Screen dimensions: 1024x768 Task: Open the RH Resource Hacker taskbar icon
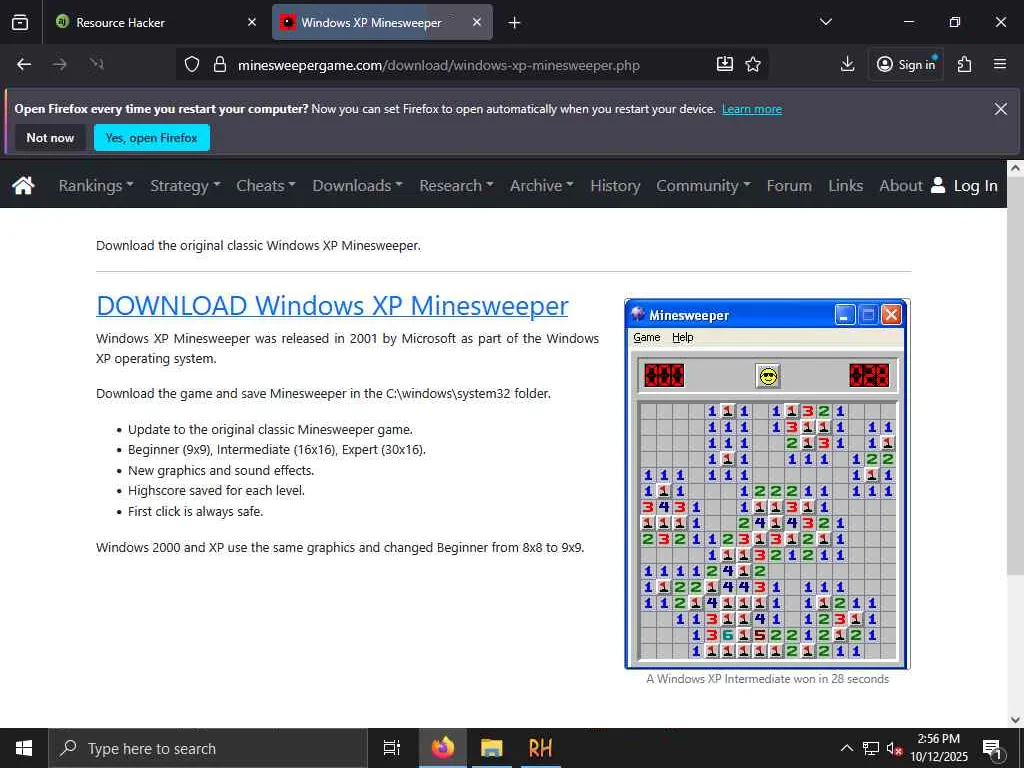[540, 748]
